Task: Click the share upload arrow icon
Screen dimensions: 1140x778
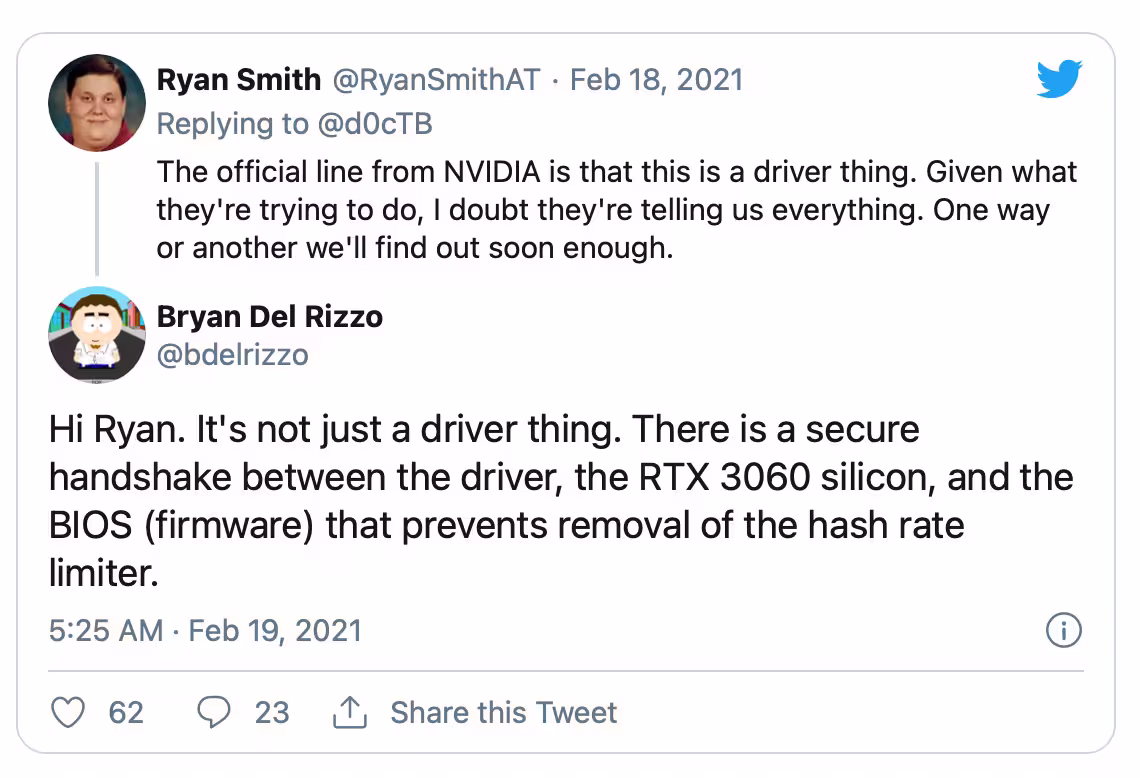Action: click(x=350, y=712)
